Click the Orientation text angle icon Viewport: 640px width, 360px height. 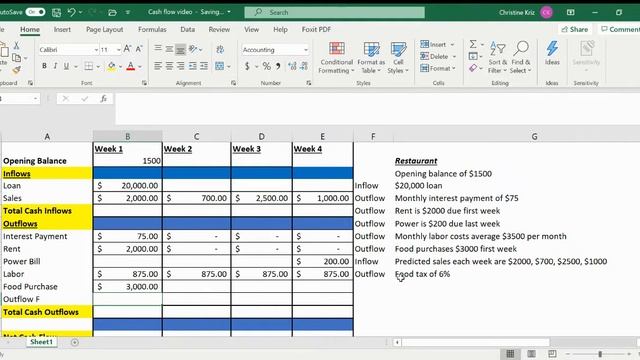tap(193, 49)
